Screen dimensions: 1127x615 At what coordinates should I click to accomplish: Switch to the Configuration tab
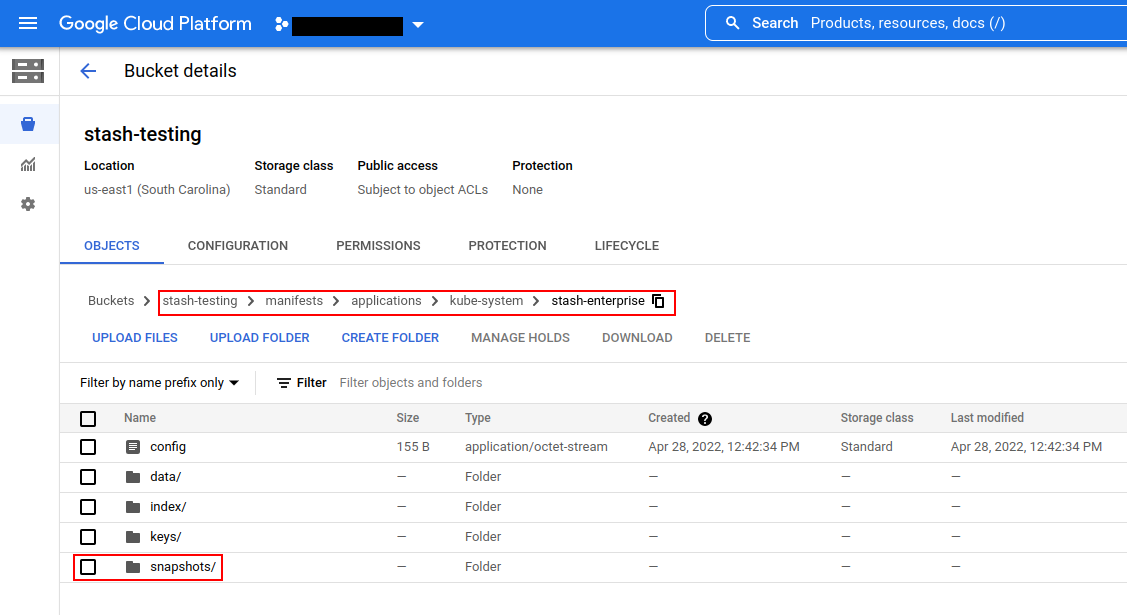[238, 246]
